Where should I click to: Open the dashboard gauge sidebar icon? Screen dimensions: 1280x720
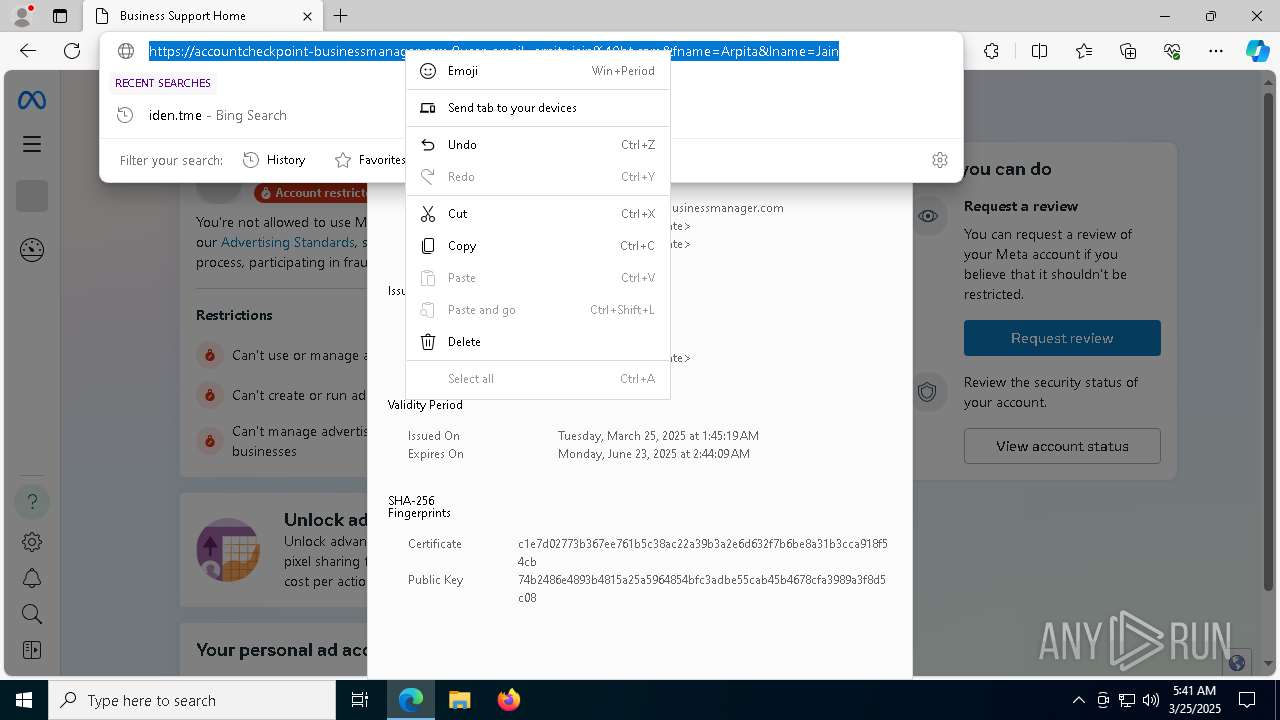[32, 250]
